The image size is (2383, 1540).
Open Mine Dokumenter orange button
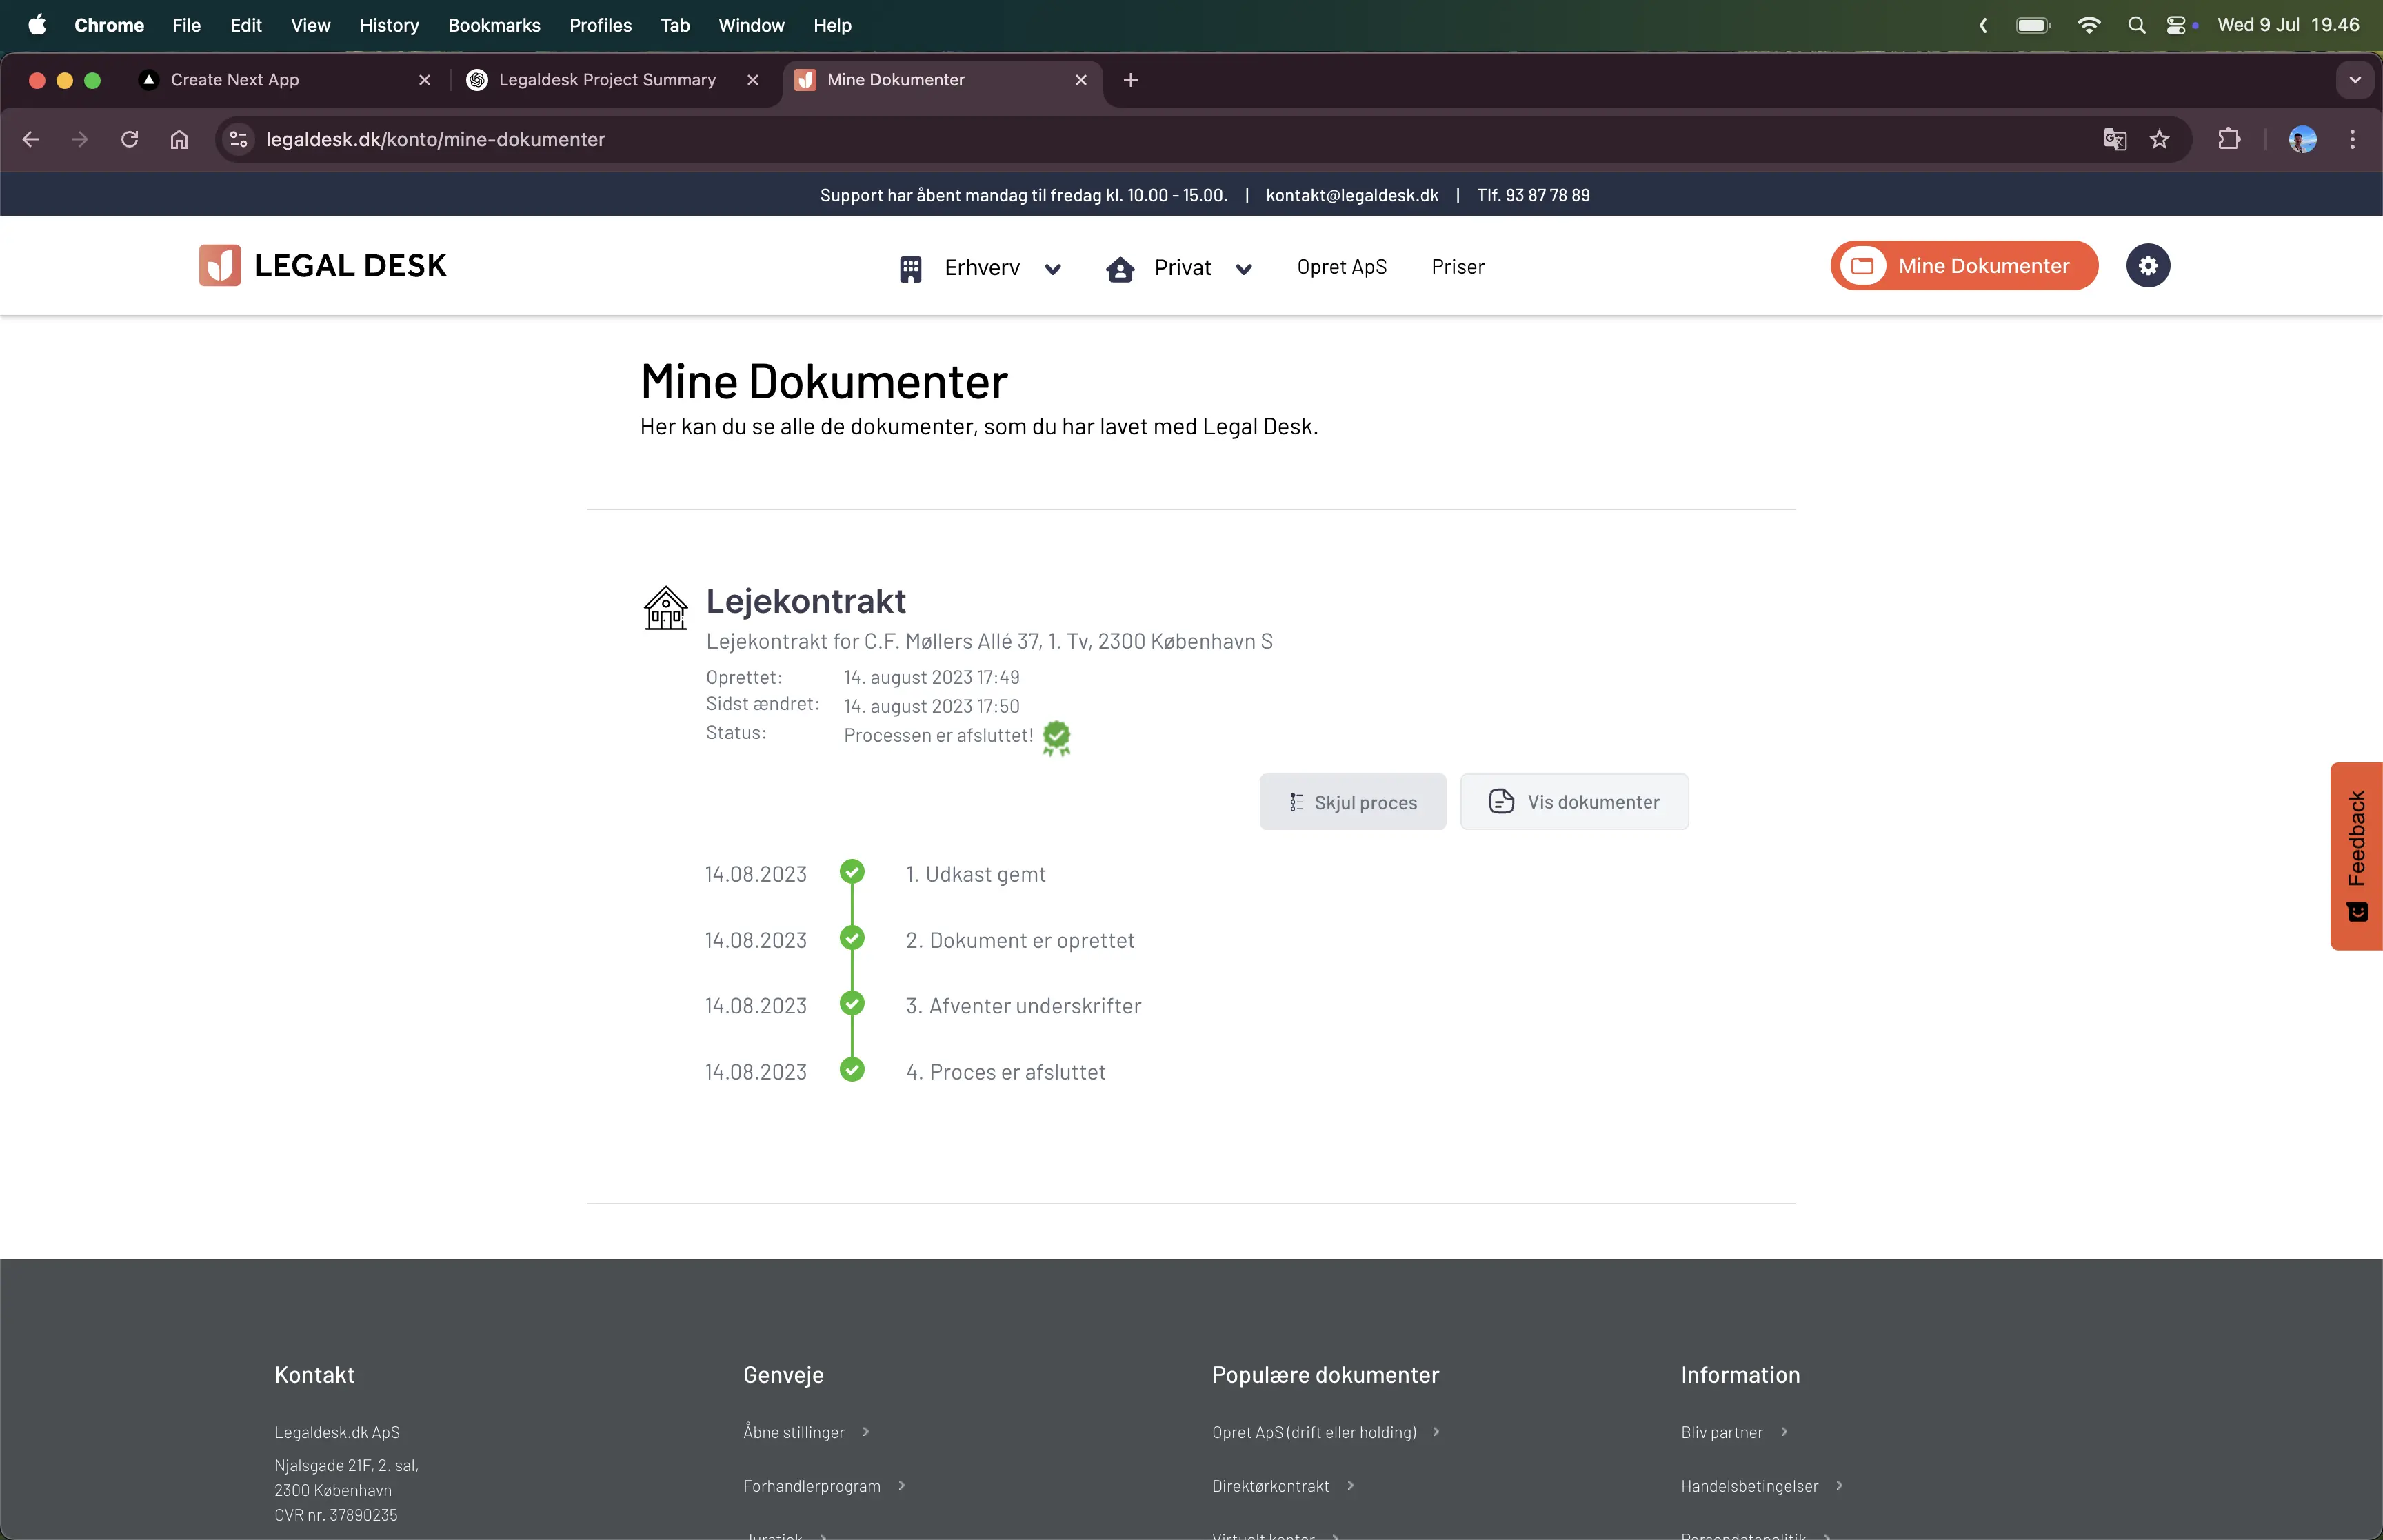tap(1963, 266)
